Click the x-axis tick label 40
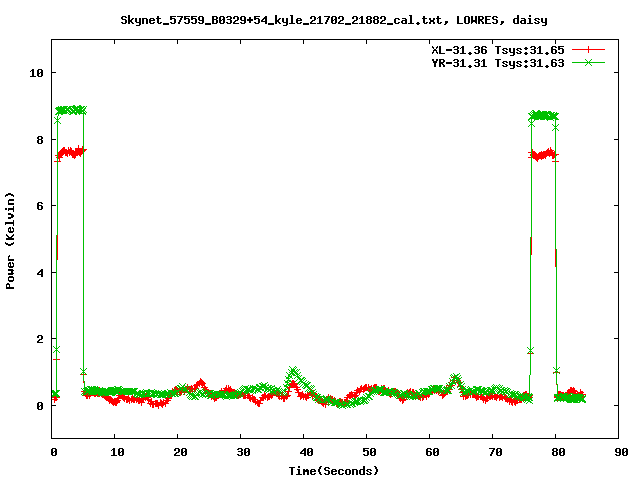Screen dimensions: 640x480 point(306,452)
